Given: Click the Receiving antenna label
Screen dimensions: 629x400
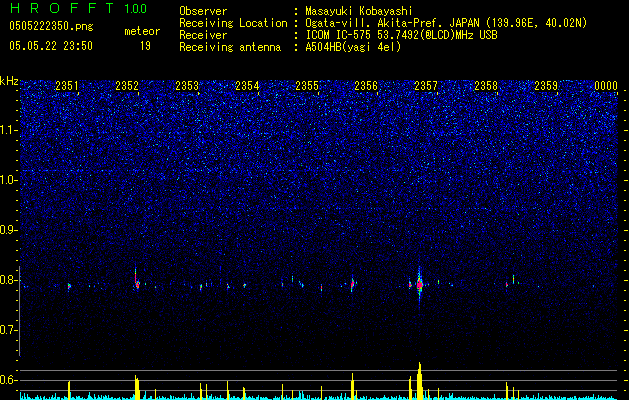Looking at the screenshot, I should [x=230, y=47].
